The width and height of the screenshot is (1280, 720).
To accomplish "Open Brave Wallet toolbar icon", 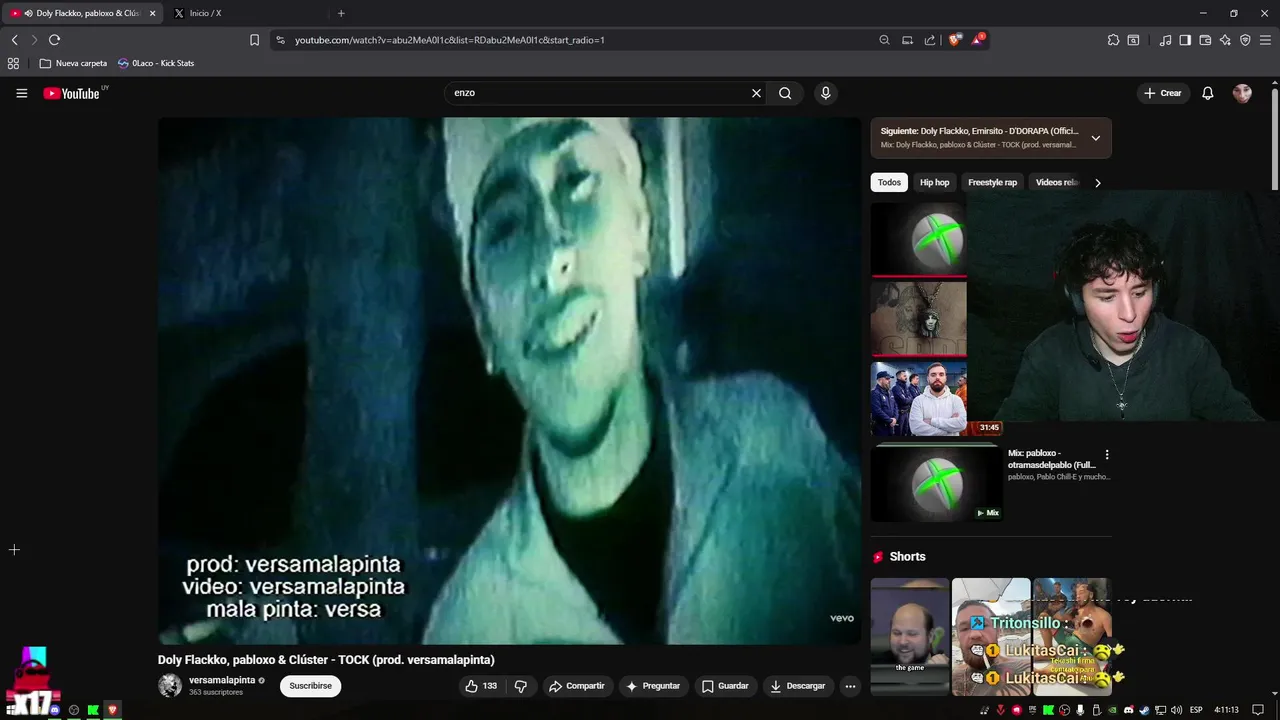I will 1205,40.
